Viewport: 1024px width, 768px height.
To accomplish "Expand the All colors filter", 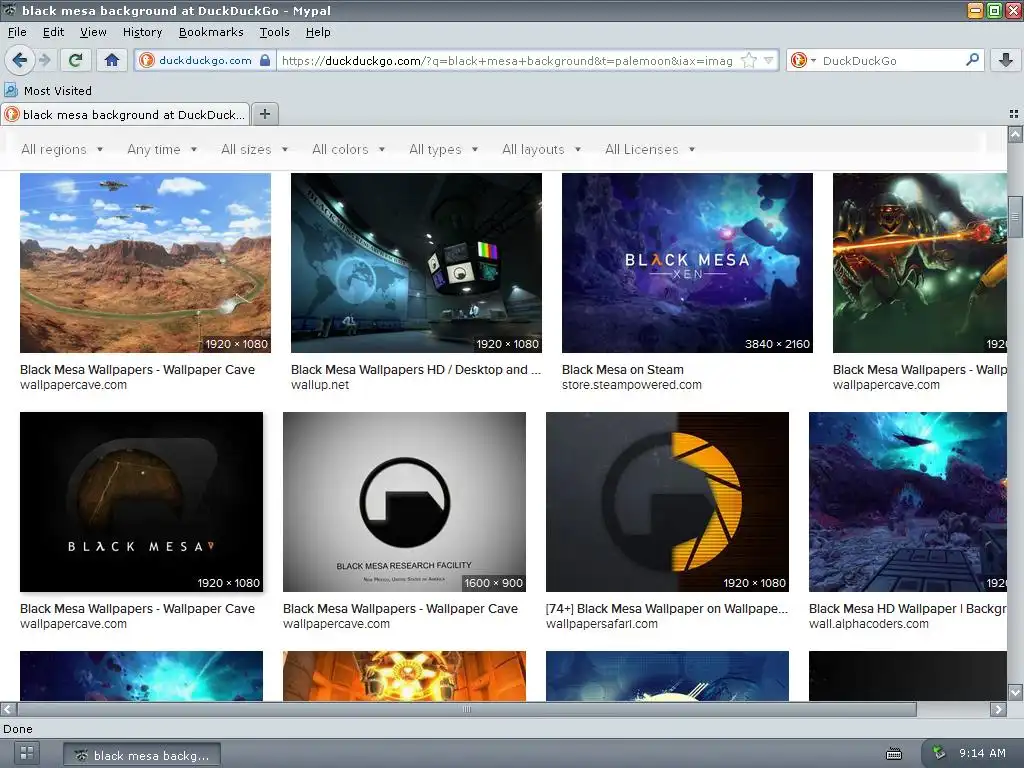I will (x=349, y=150).
